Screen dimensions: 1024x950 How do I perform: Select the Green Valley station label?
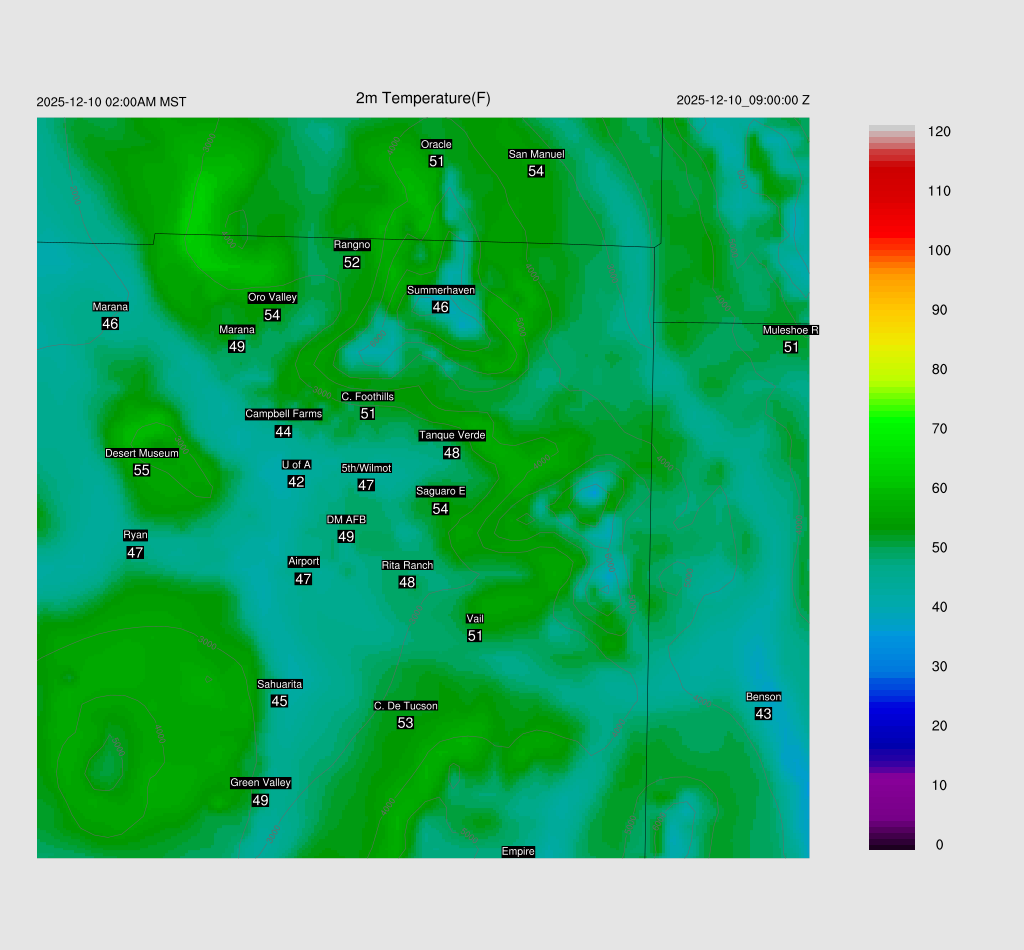point(260,783)
